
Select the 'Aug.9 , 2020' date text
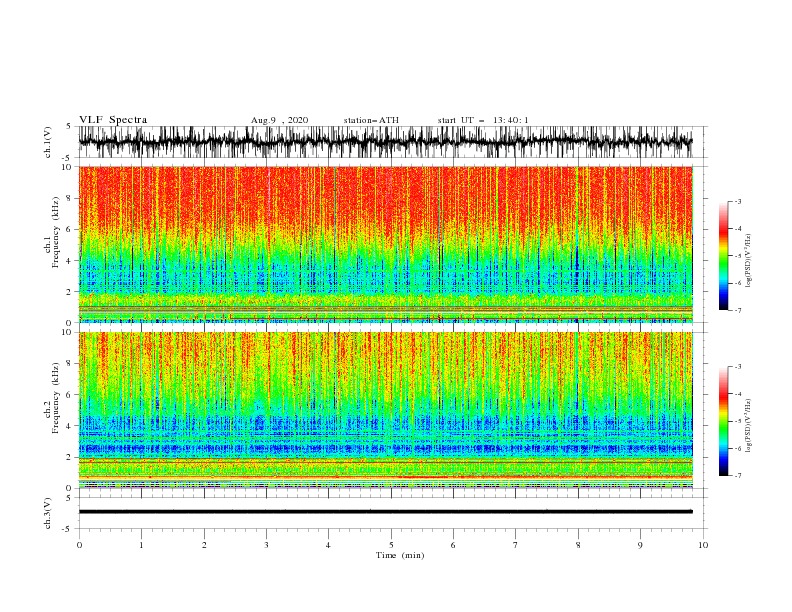point(279,120)
